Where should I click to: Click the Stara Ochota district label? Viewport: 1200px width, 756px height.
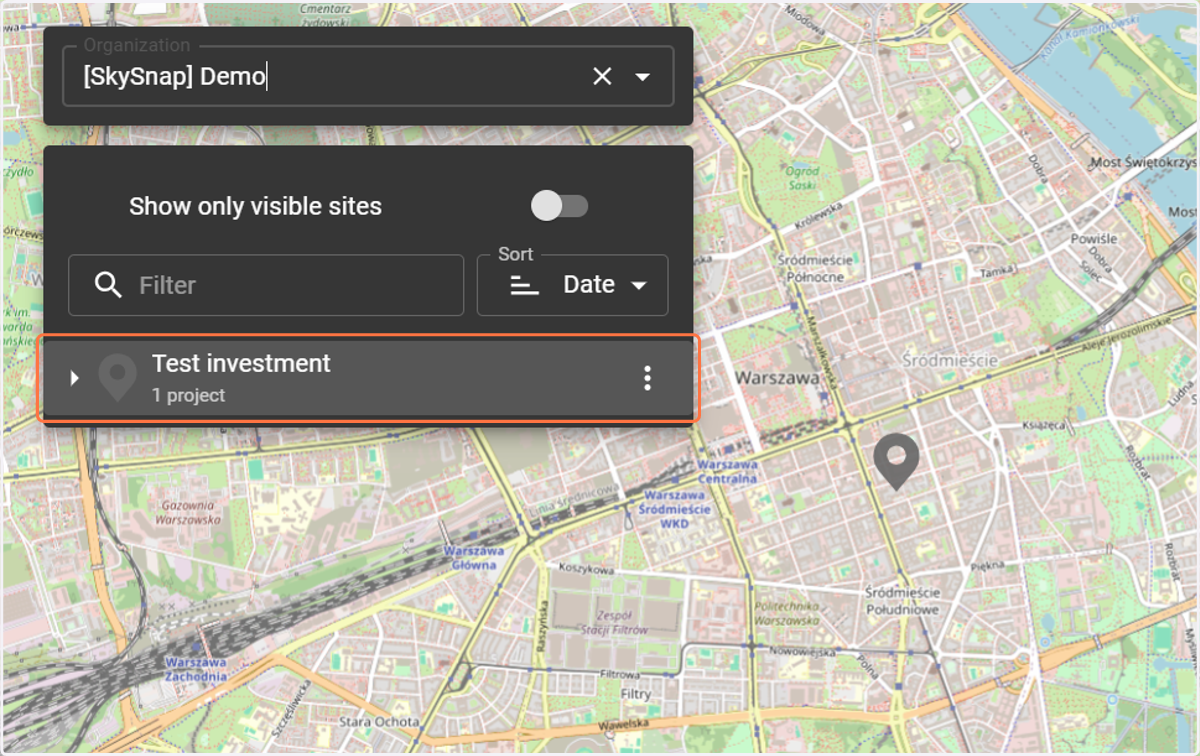coord(379,721)
